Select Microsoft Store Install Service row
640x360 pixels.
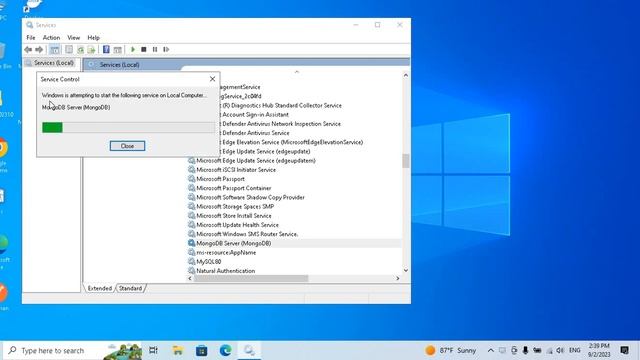coord(233,216)
